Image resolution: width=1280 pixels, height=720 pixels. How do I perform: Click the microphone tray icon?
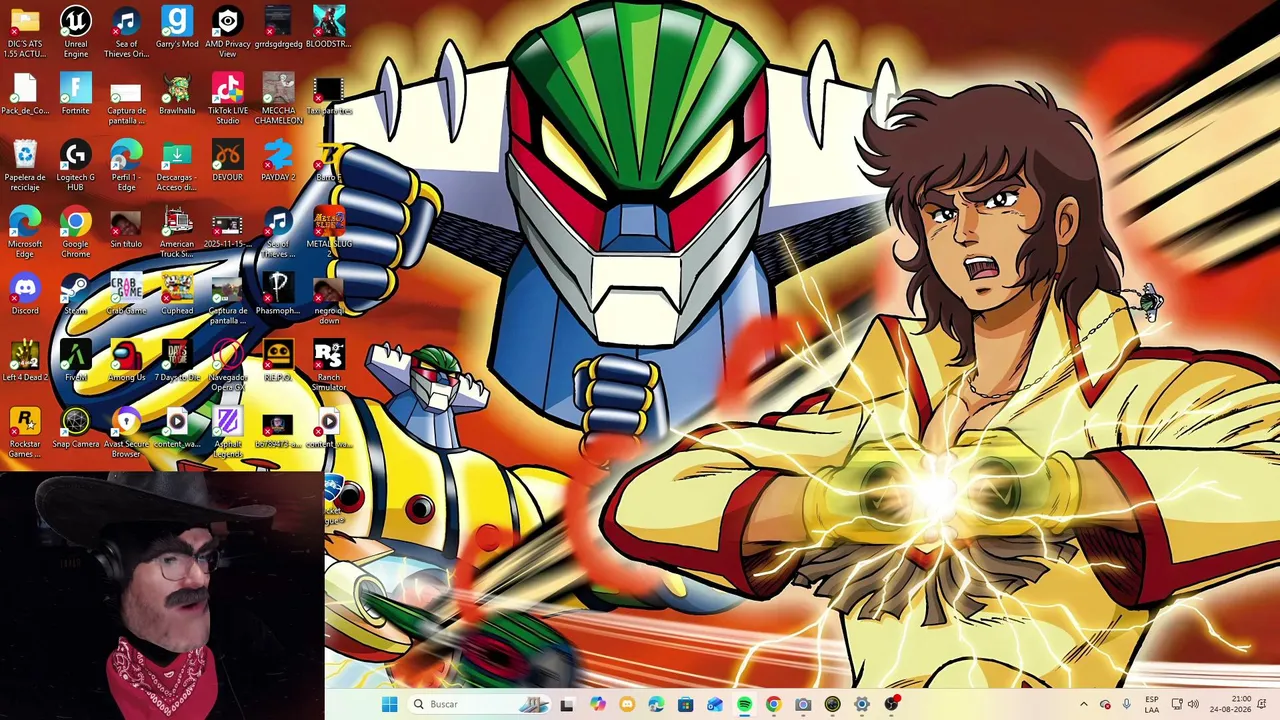tap(1126, 704)
